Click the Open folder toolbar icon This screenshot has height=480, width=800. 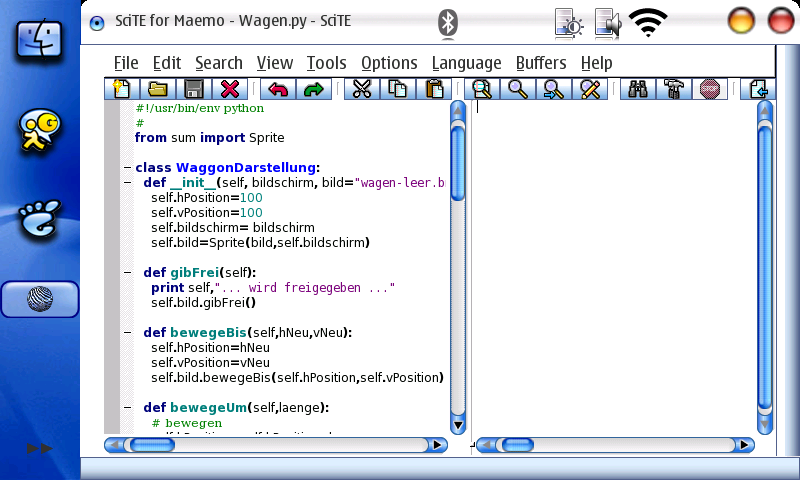click(157, 89)
